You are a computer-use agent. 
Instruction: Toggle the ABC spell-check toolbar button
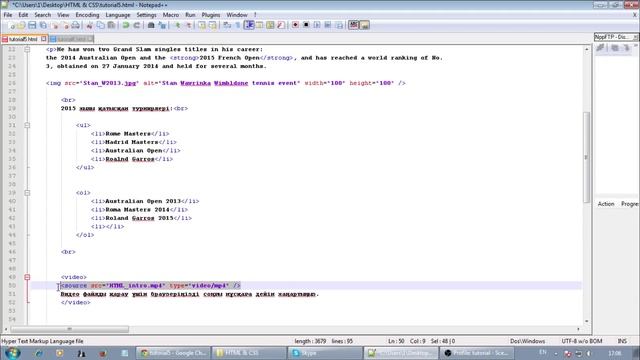pos(353,25)
